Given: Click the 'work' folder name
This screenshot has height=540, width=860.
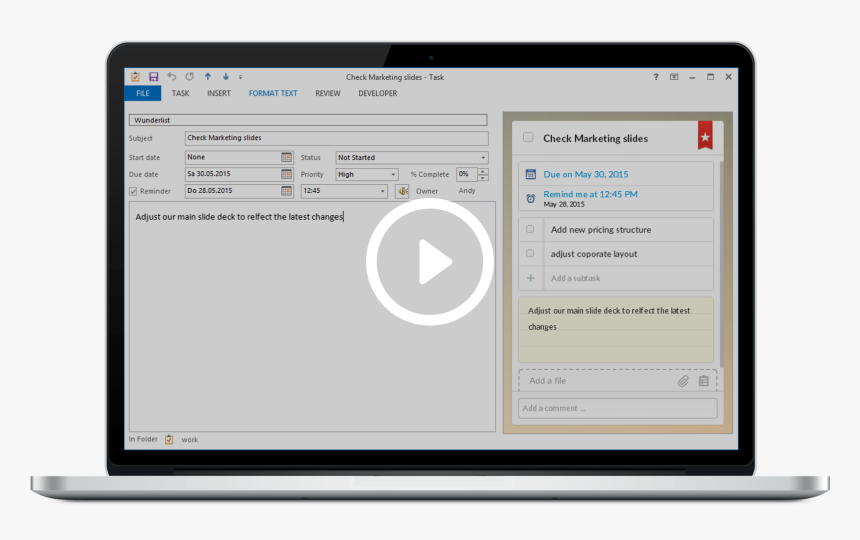Looking at the screenshot, I should tap(190, 440).
